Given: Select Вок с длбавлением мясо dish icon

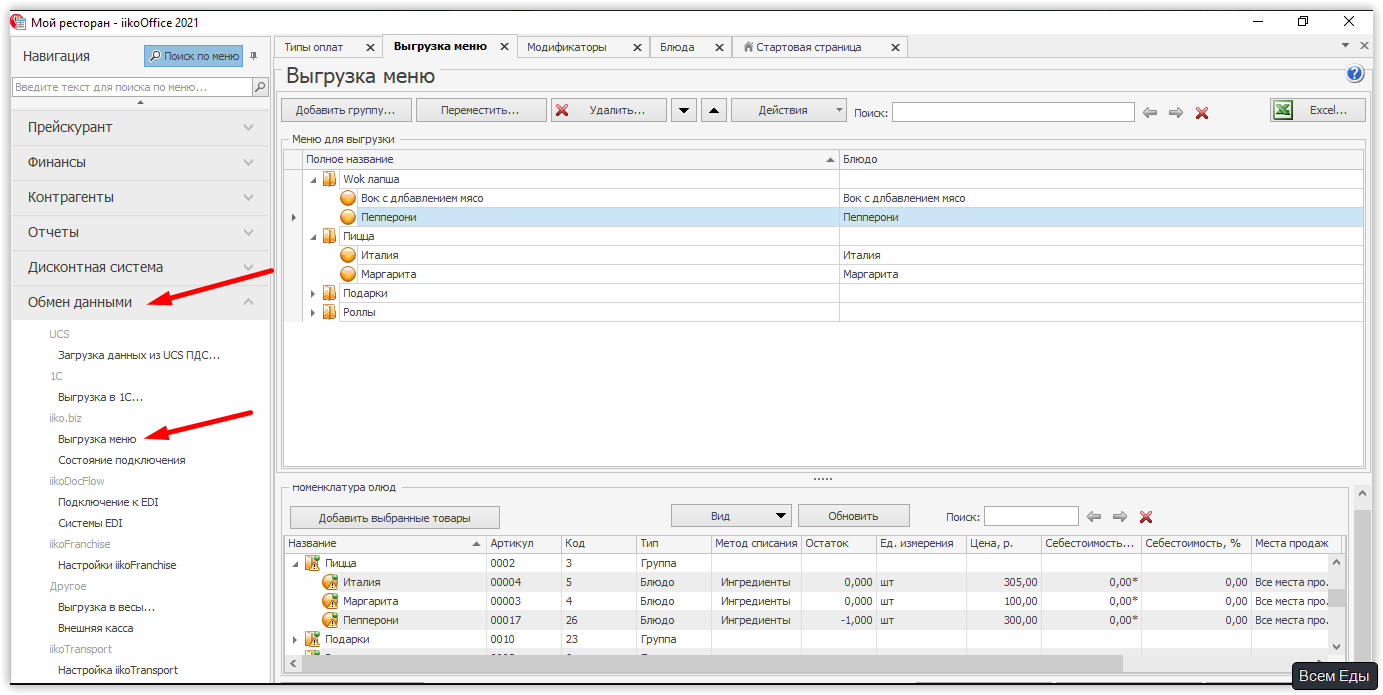Looking at the screenshot, I should tap(348, 198).
